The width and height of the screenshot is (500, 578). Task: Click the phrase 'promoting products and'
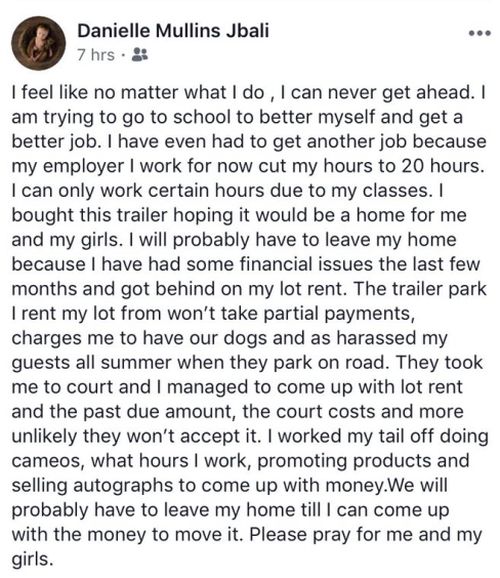363,461
